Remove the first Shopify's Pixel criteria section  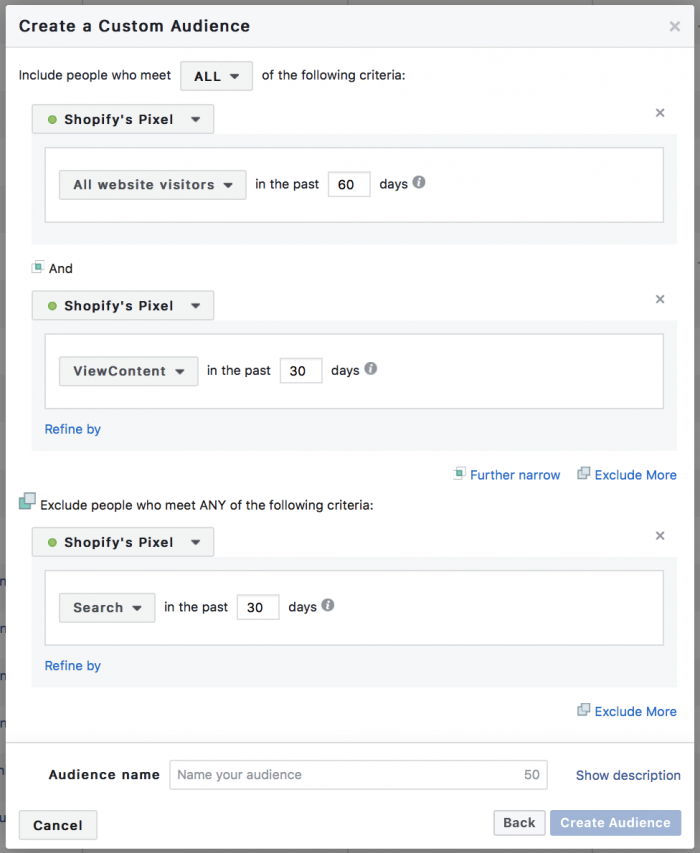[660, 113]
